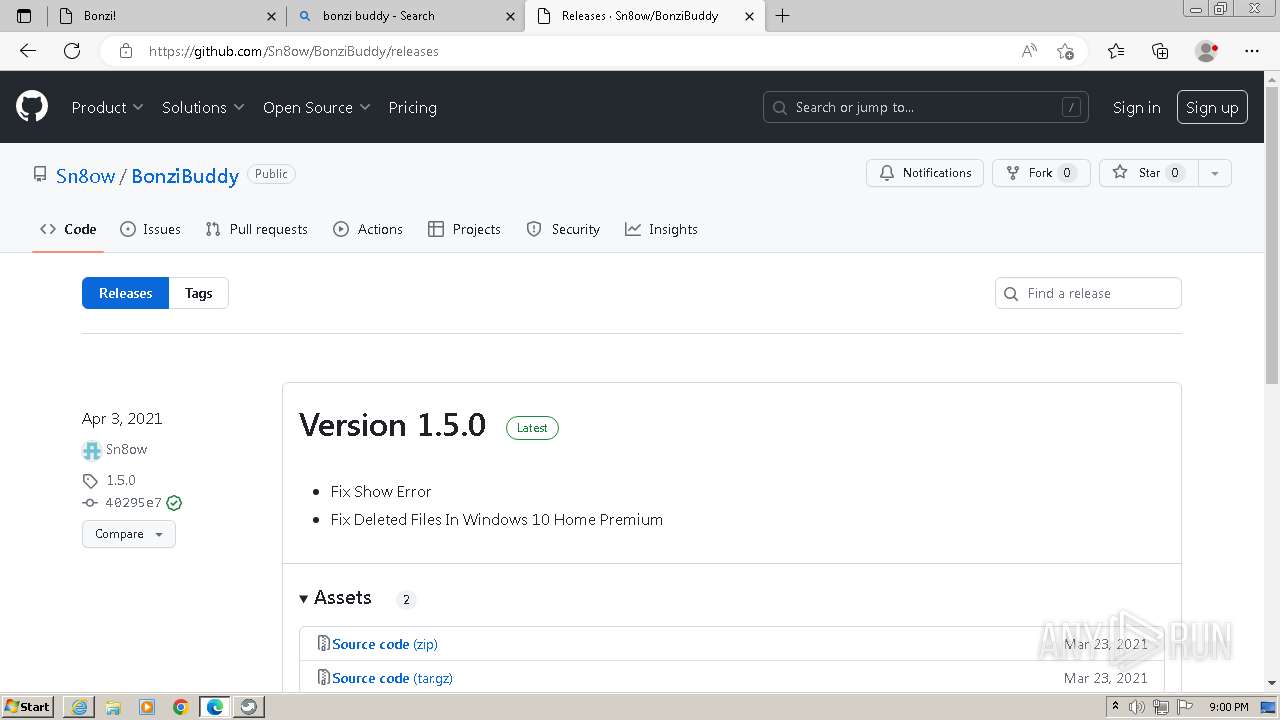Open the 1.5.0 tag link
The height and width of the screenshot is (720, 1280).
tap(121, 481)
